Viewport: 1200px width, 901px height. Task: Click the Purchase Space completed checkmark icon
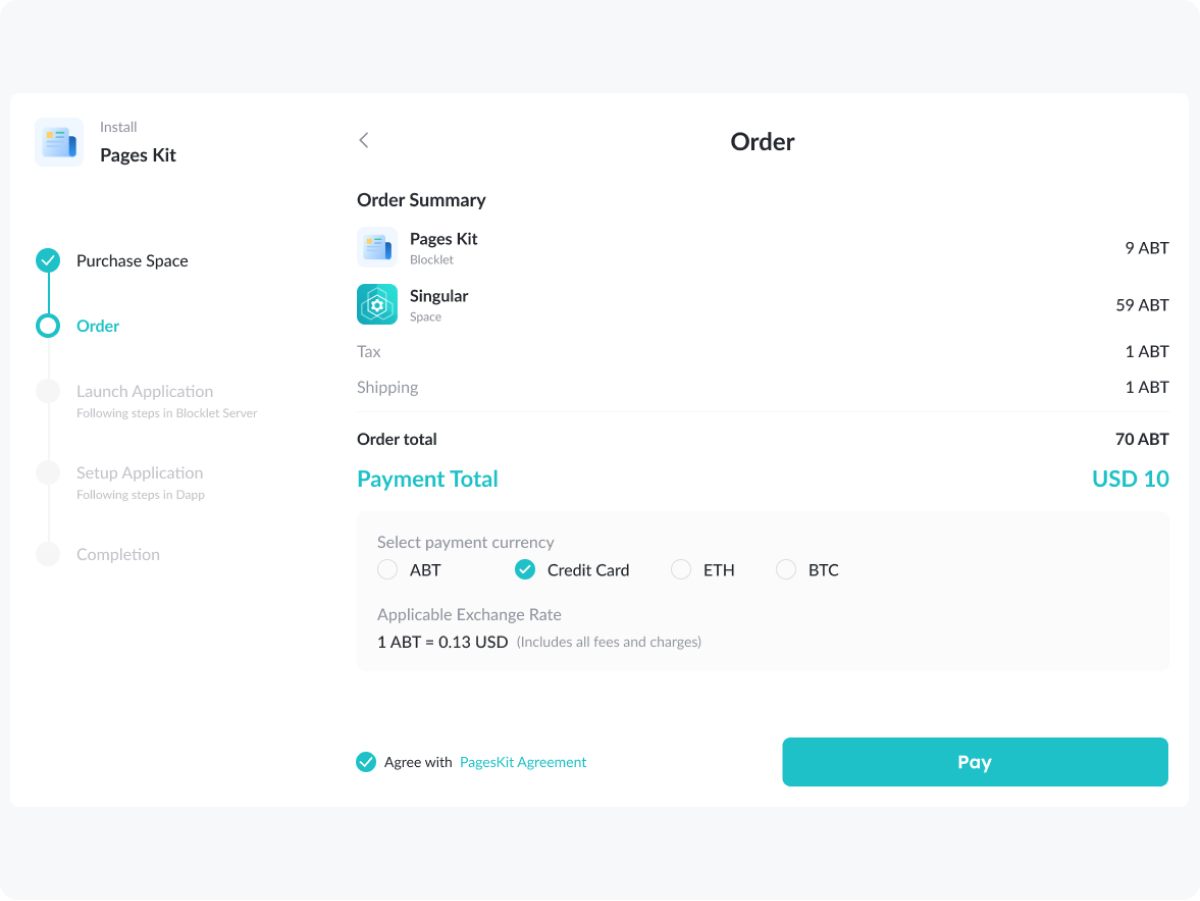[x=48, y=260]
